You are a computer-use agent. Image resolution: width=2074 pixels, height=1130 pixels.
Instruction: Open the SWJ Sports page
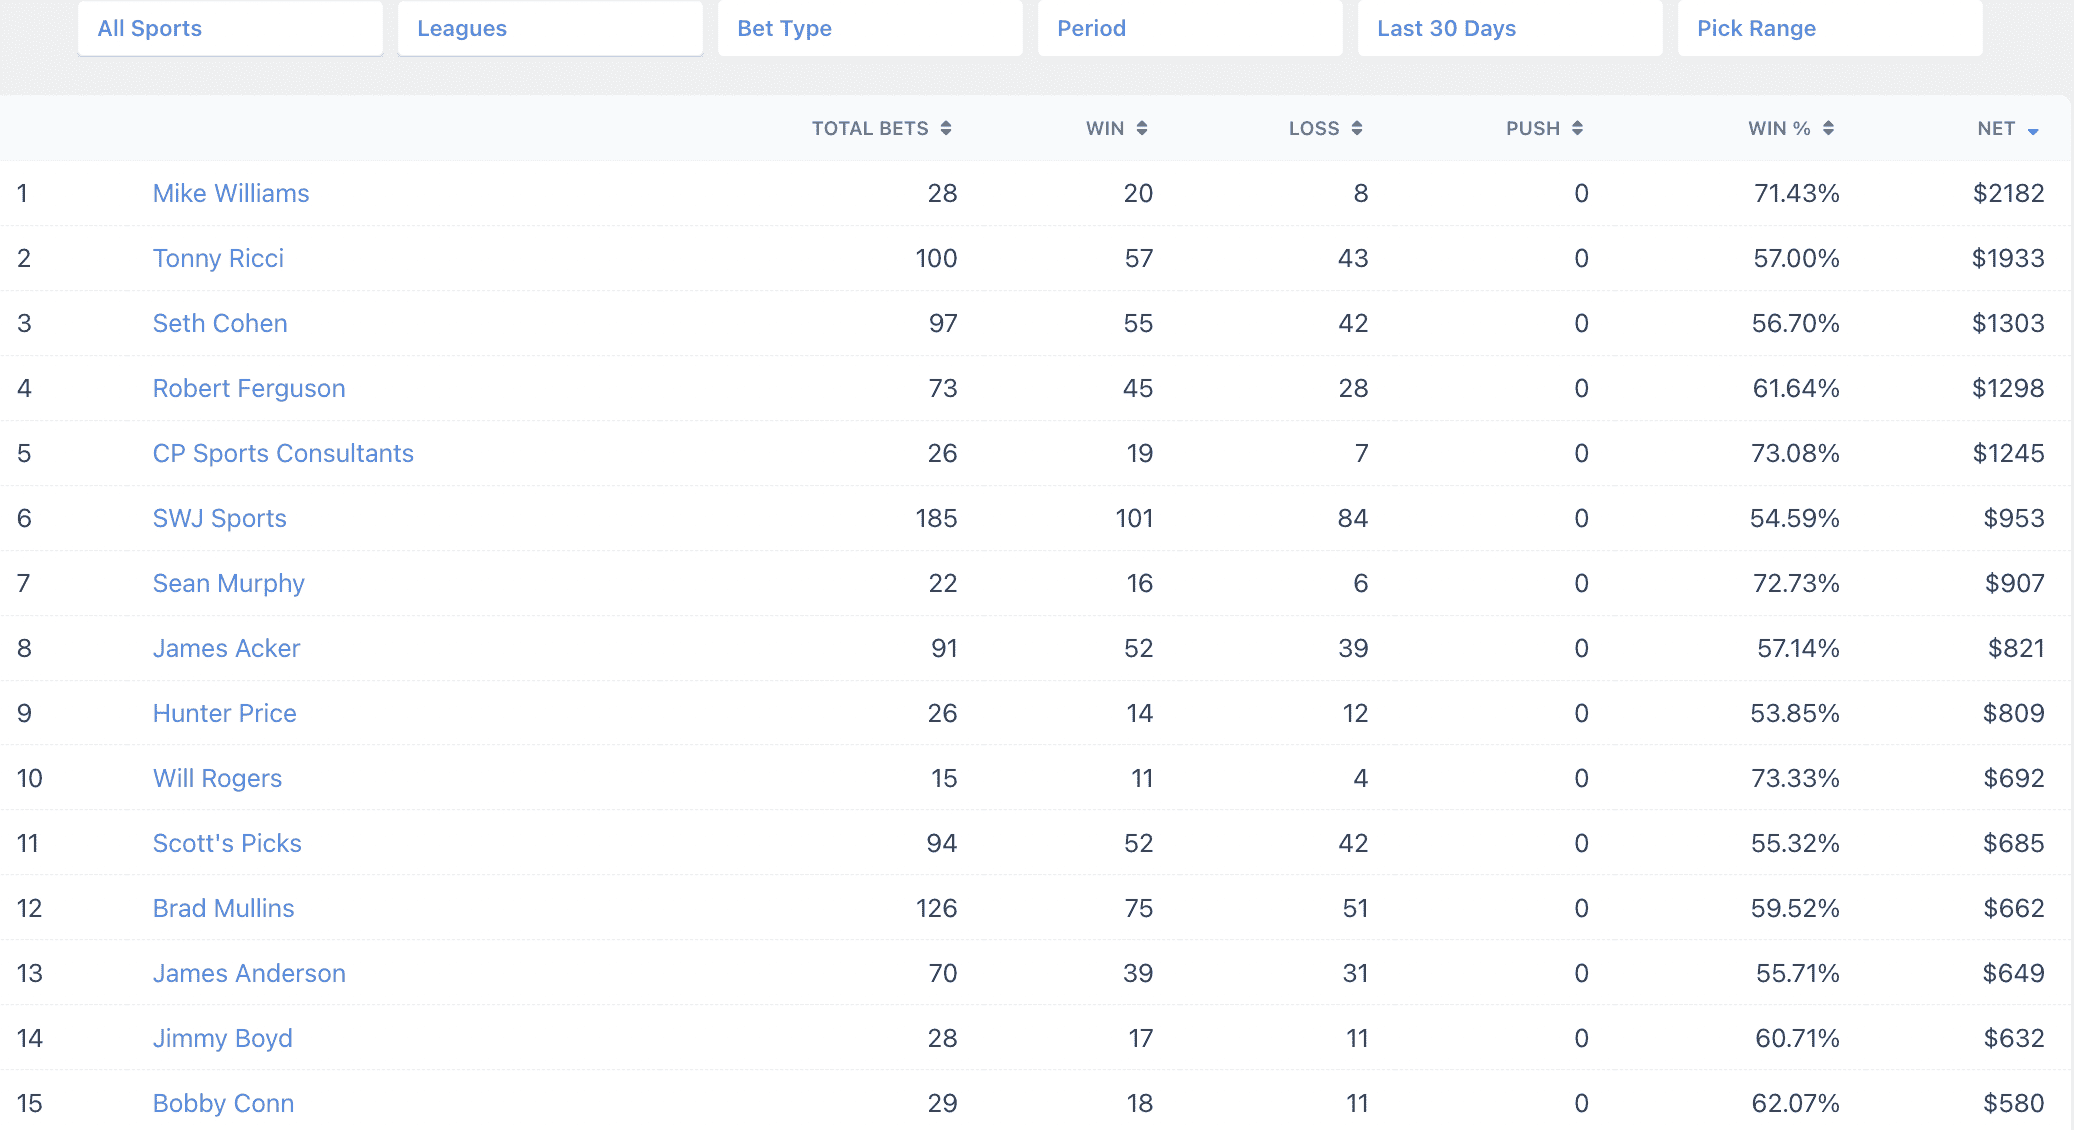tap(219, 518)
